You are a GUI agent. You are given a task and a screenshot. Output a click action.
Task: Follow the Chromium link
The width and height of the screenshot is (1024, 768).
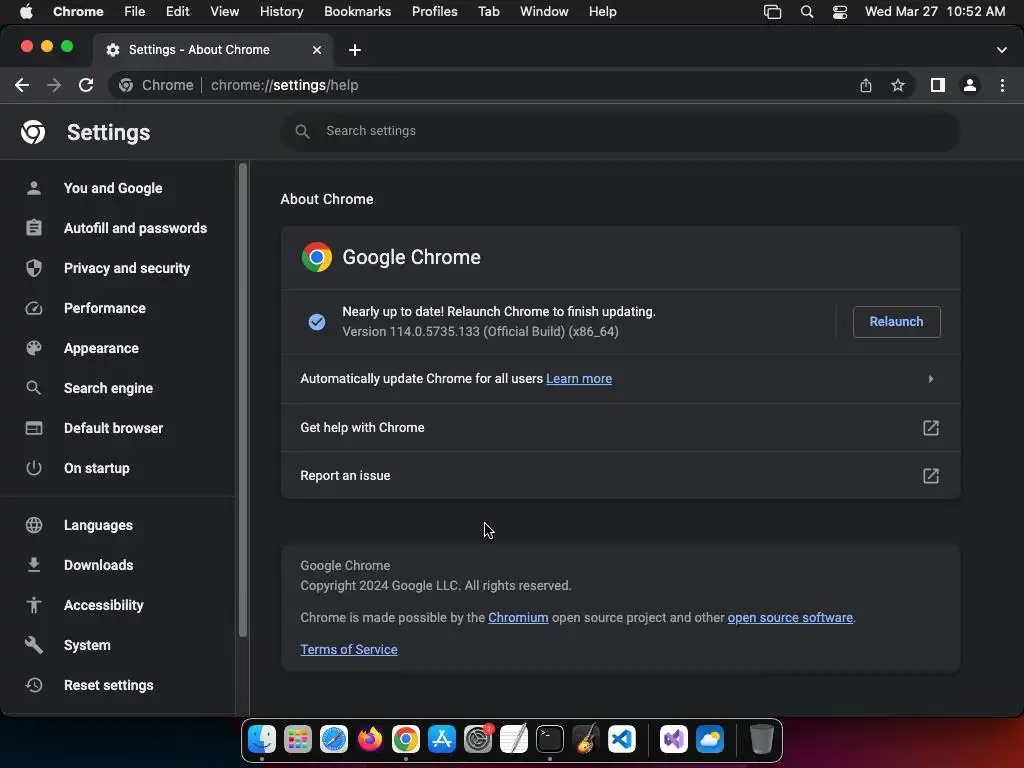tap(518, 618)
